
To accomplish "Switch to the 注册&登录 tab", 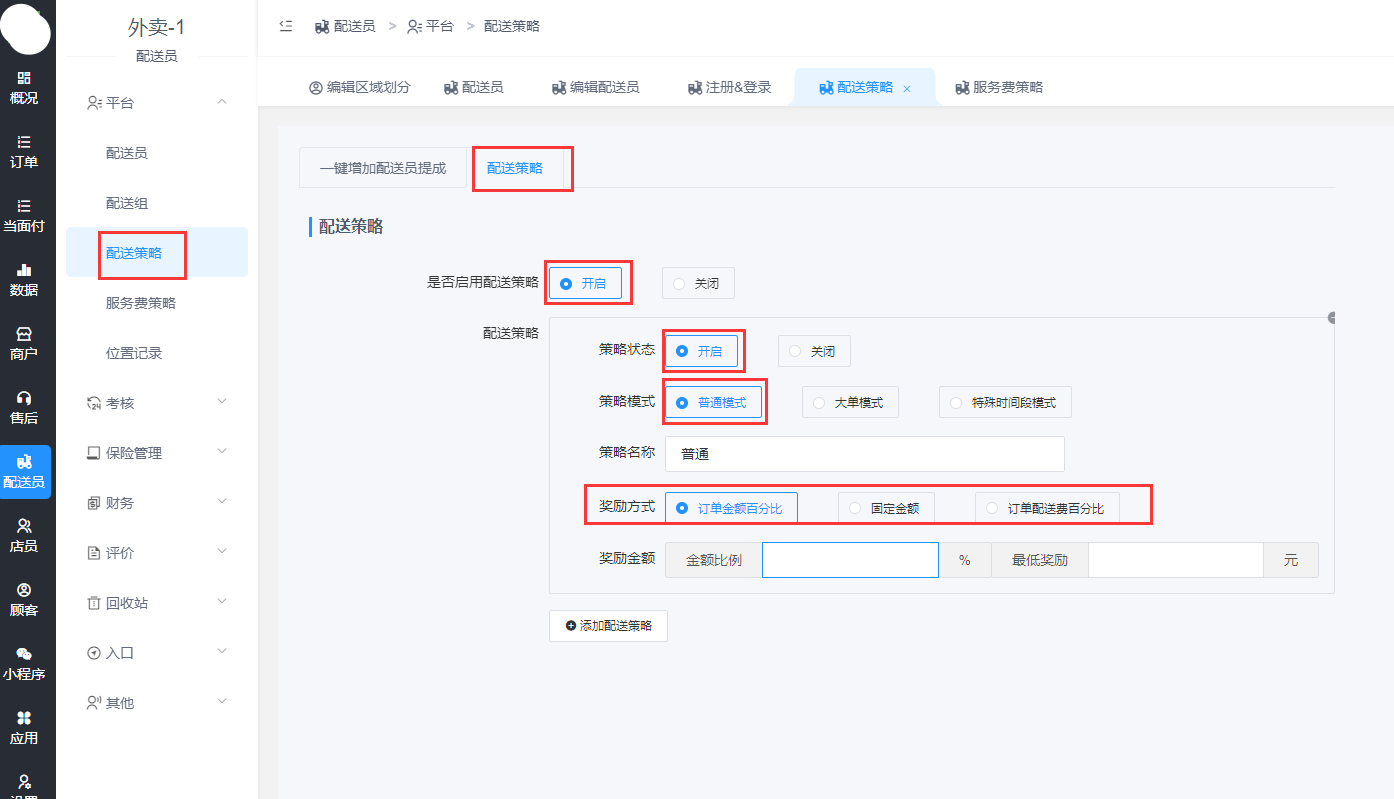I will click(x=730, y=87).
